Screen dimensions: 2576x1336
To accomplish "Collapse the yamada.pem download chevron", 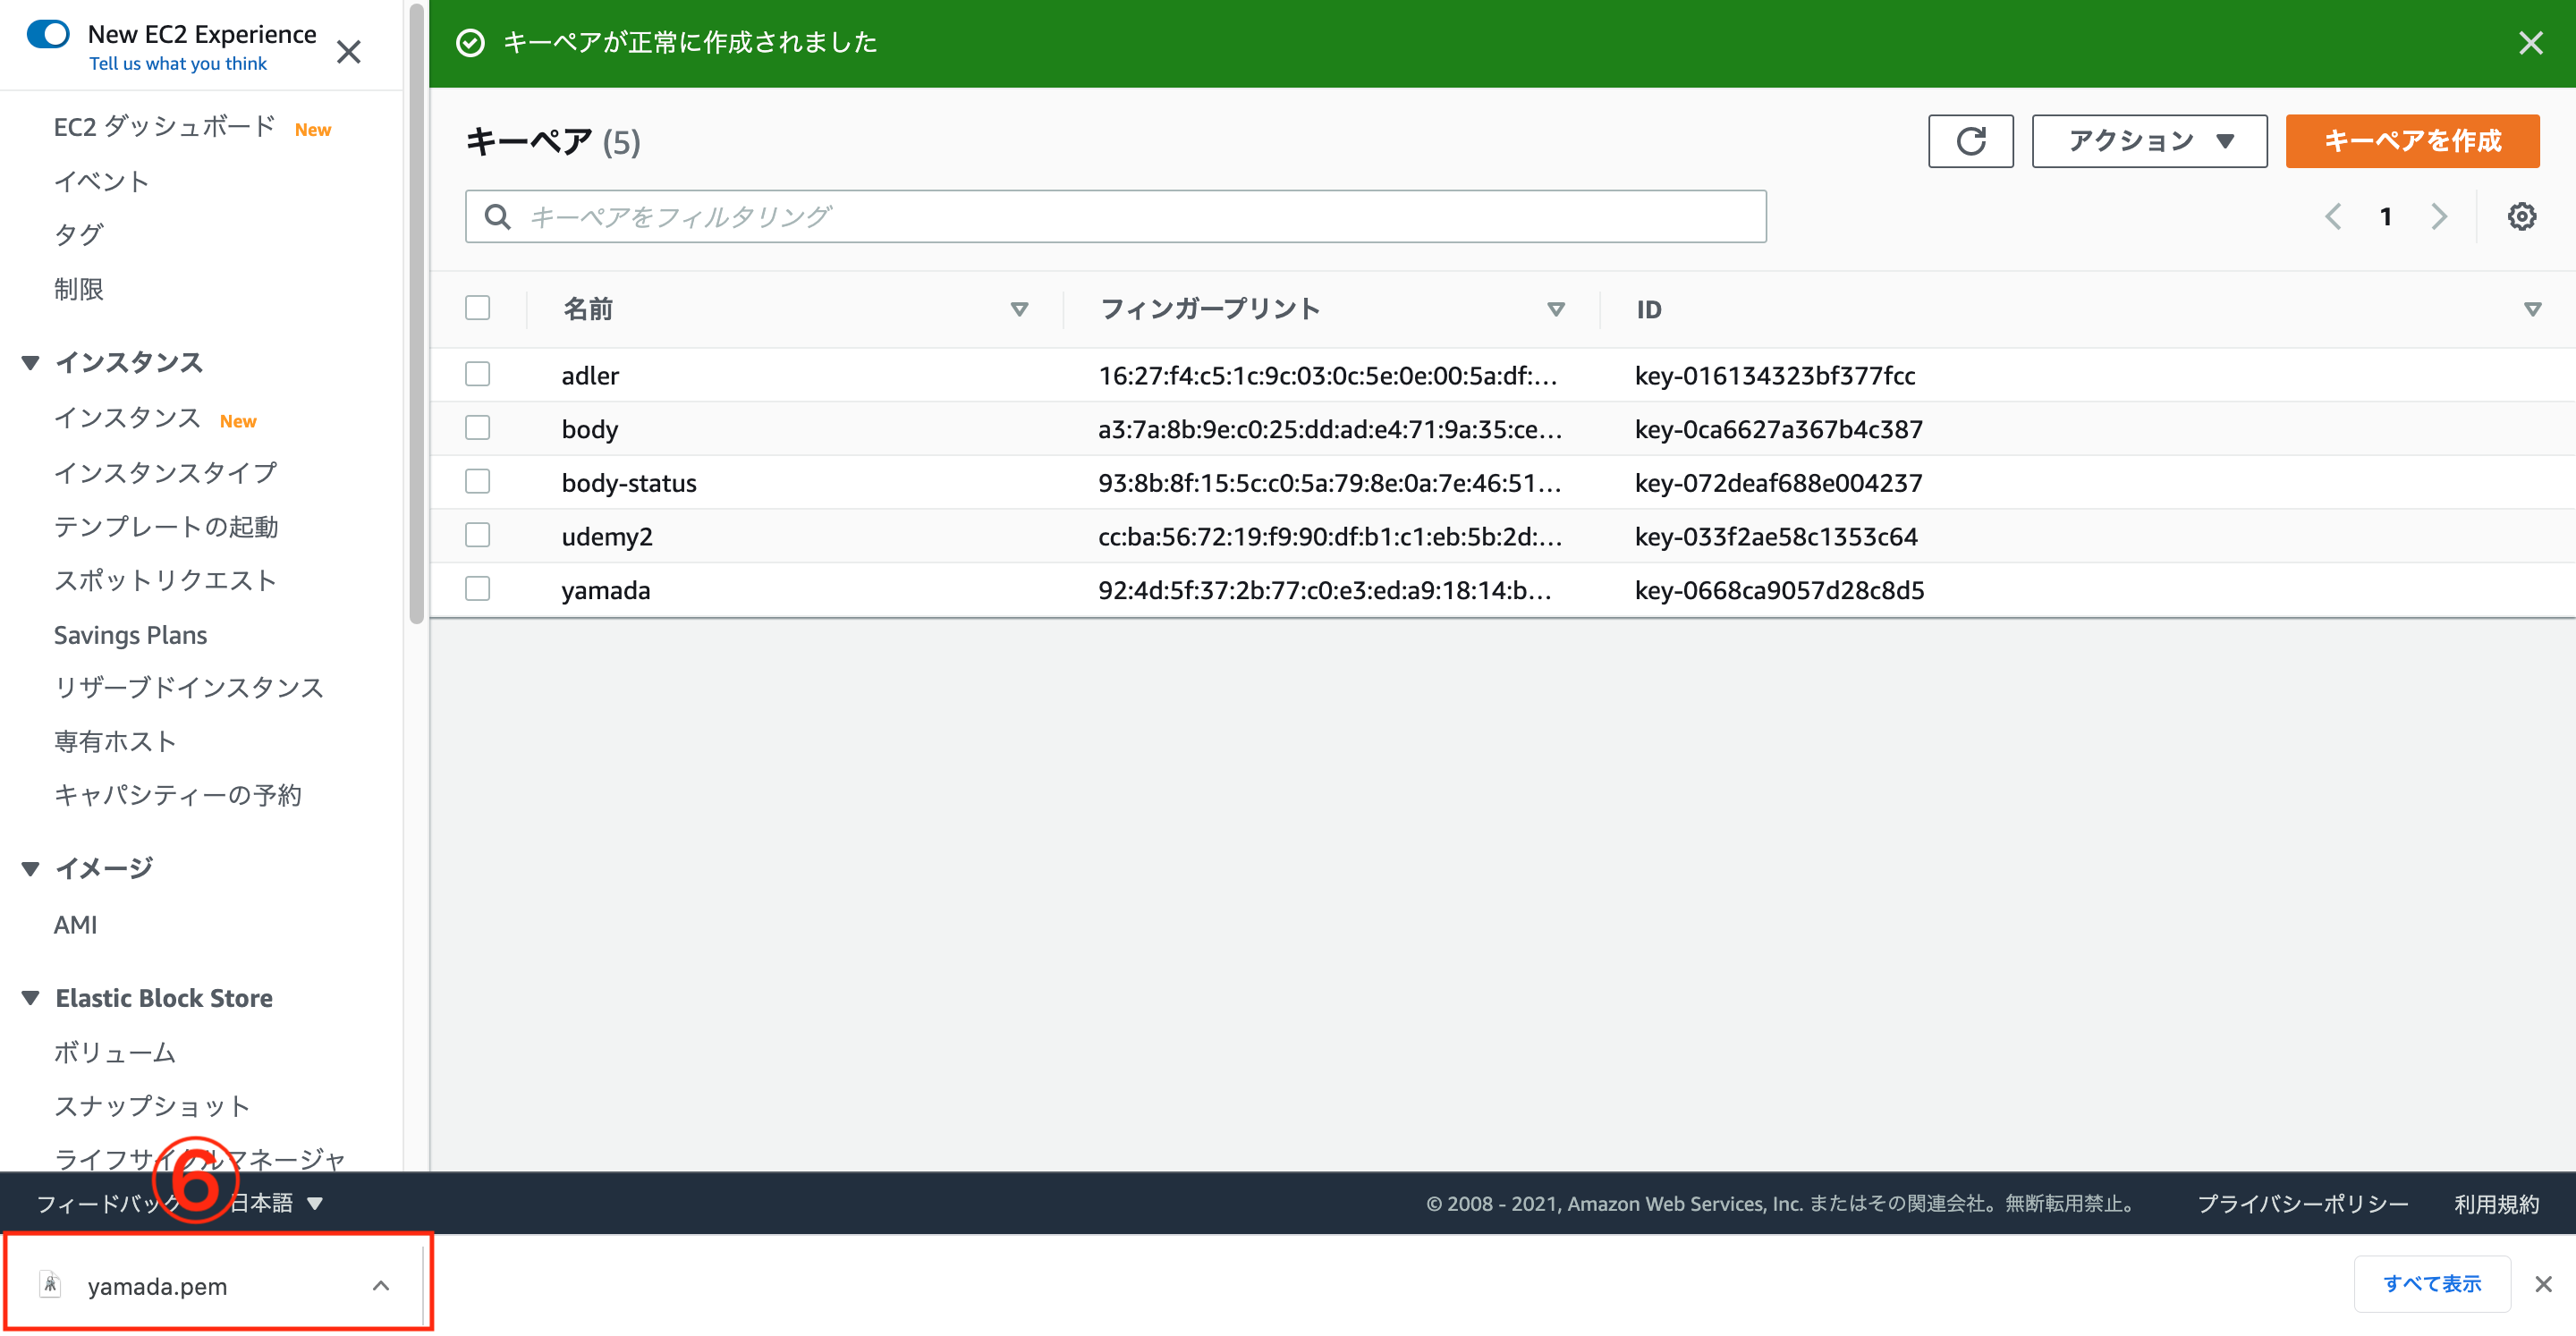I will pyautogui.click(x=380, y=1285).
